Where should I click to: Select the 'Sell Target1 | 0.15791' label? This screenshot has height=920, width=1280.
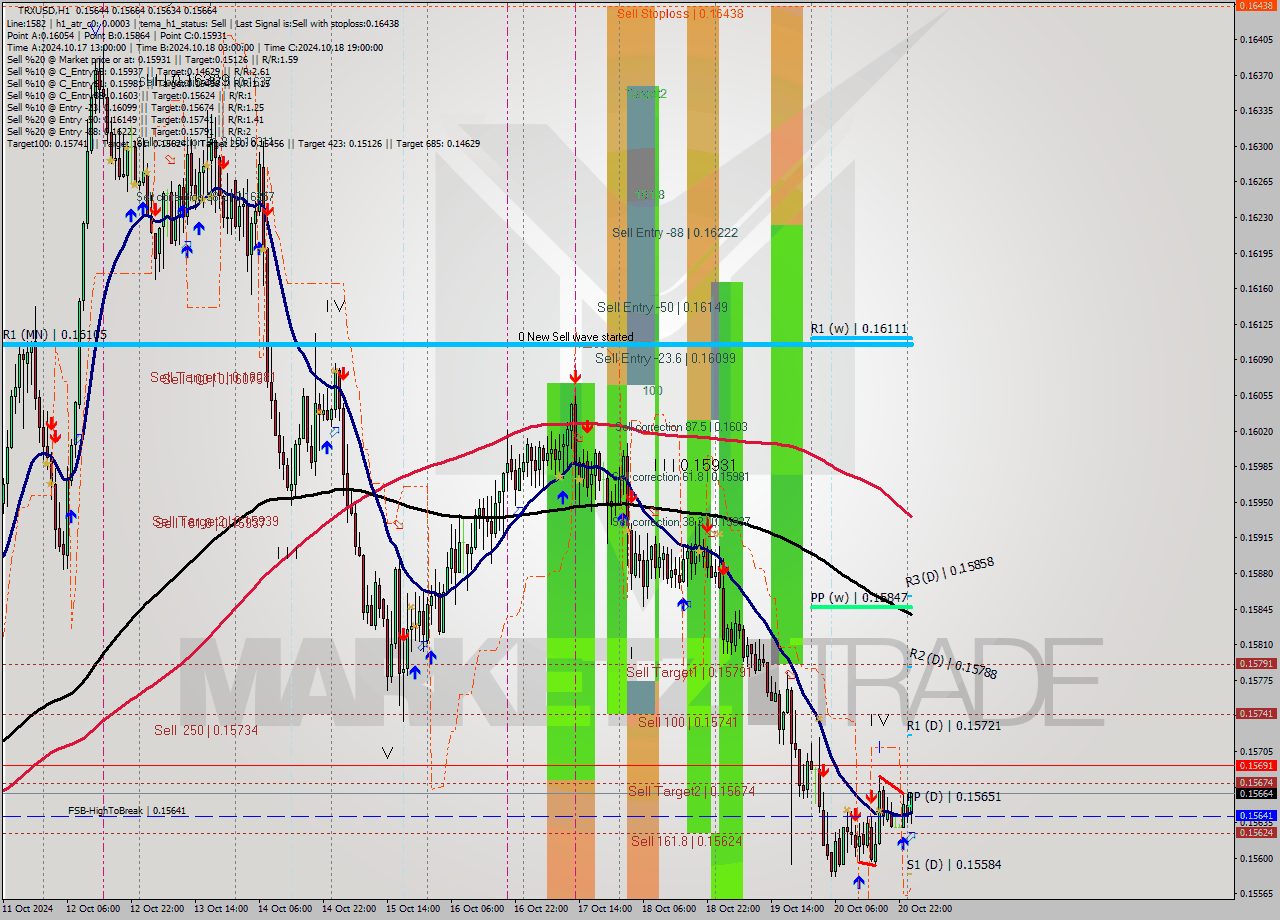tap(688, 673)
